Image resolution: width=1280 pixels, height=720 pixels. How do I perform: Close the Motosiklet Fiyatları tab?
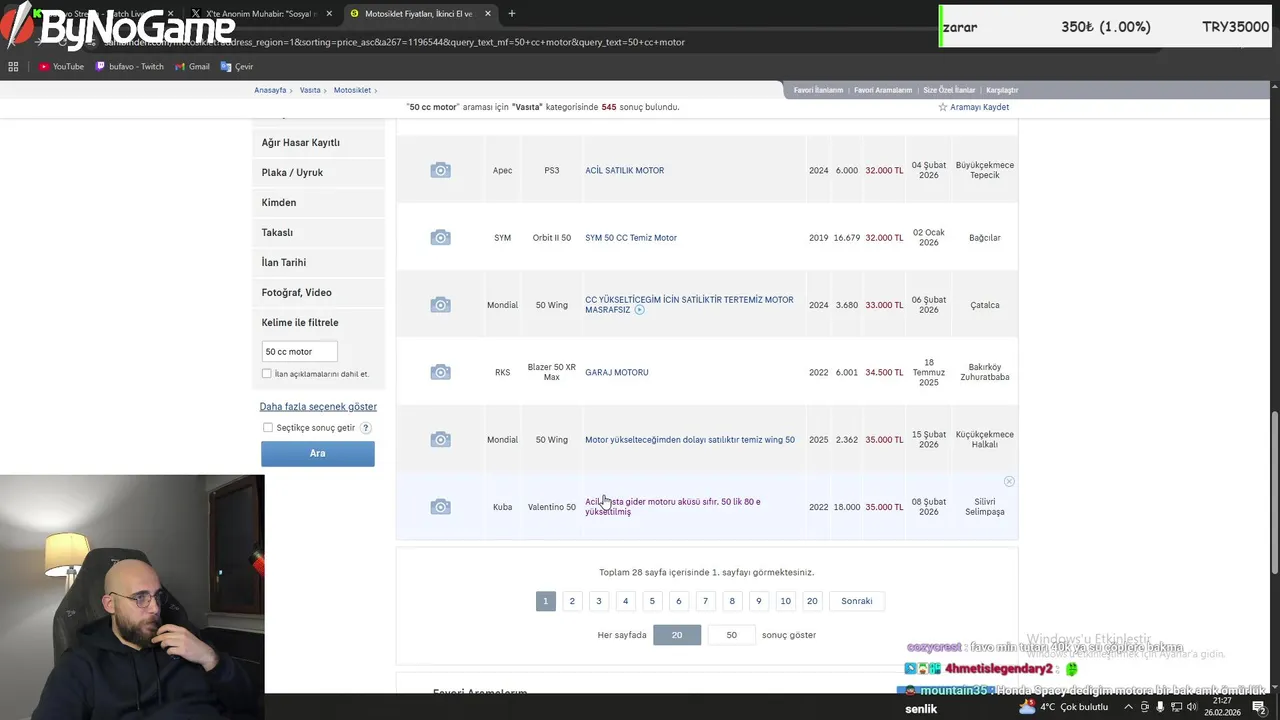coord(488,14)
